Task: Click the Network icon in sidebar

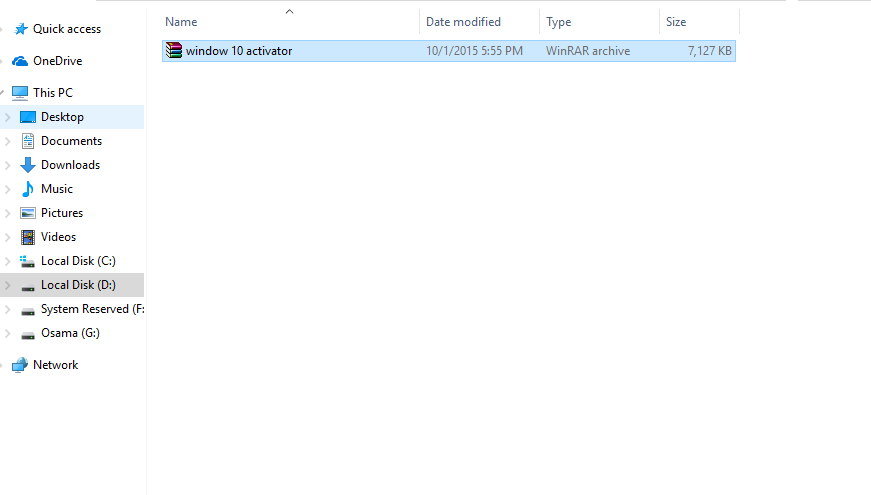Action: (x=20, y=365)
